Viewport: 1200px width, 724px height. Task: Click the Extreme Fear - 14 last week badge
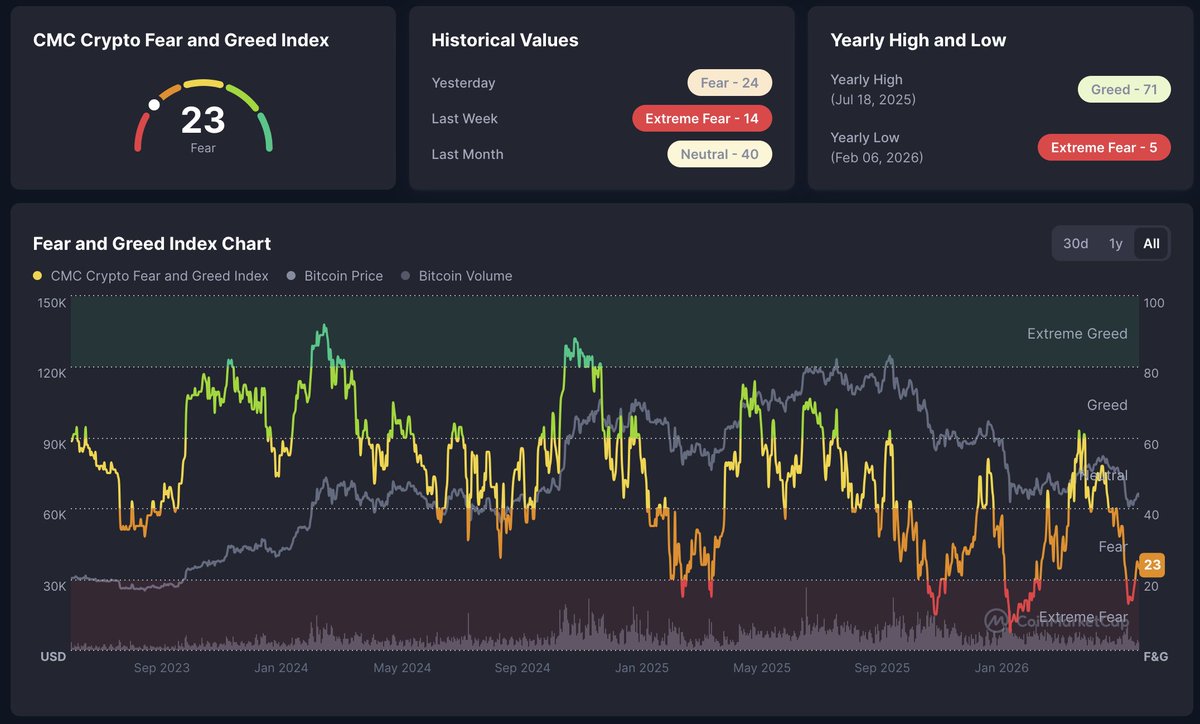(x=702, y=119)
